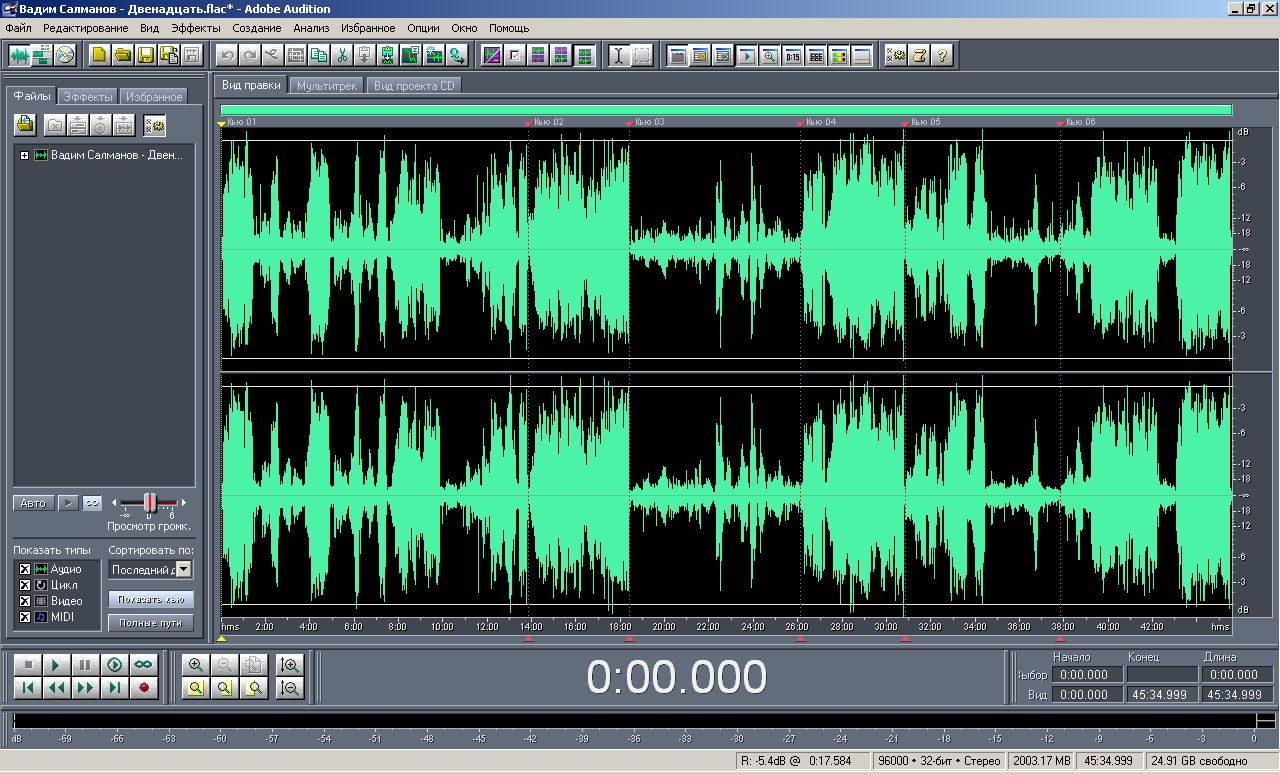The height and width of the screenshot is (774, 1280).
Task: Open toolbar magnifier zoom panel button
Action: (x=769, y=55)
